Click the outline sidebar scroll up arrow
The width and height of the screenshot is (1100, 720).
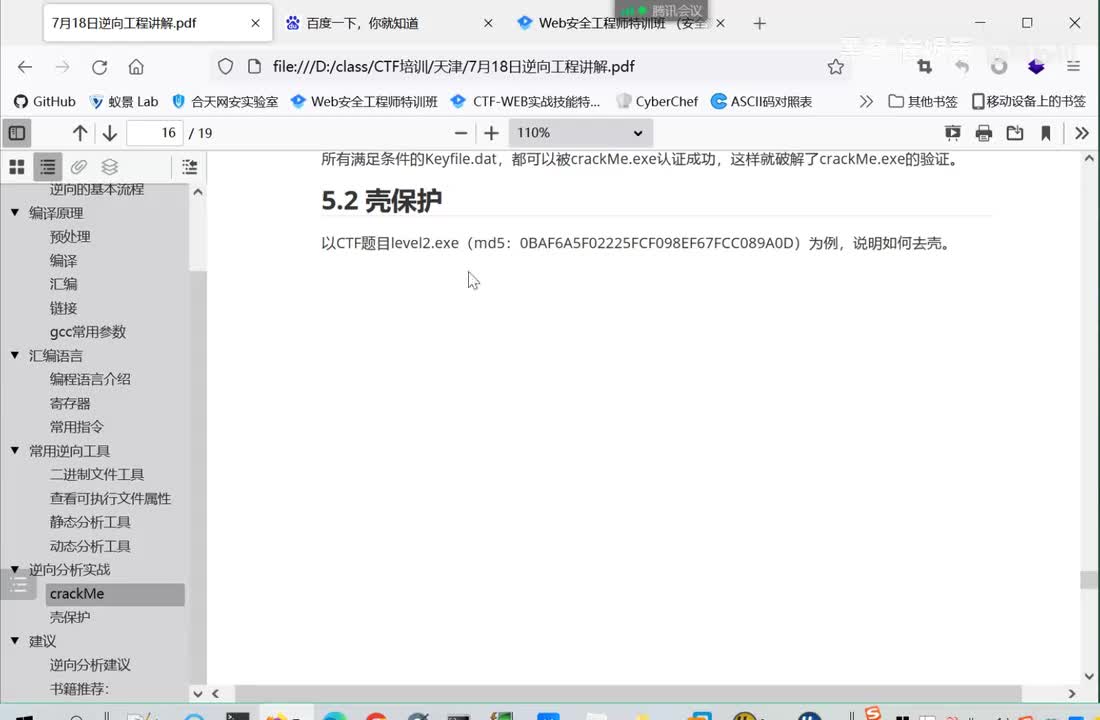pos(198,192)
